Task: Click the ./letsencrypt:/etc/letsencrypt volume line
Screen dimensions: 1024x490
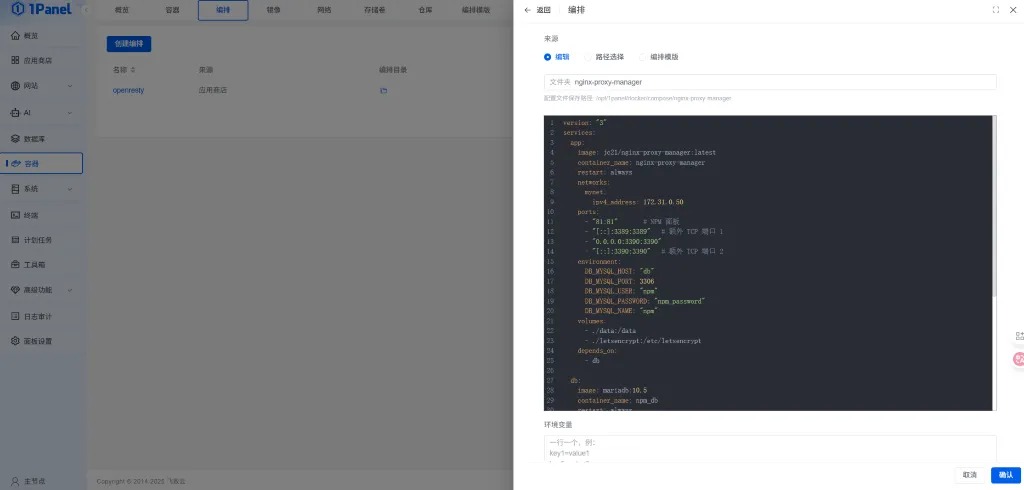Action: point(643,340)
